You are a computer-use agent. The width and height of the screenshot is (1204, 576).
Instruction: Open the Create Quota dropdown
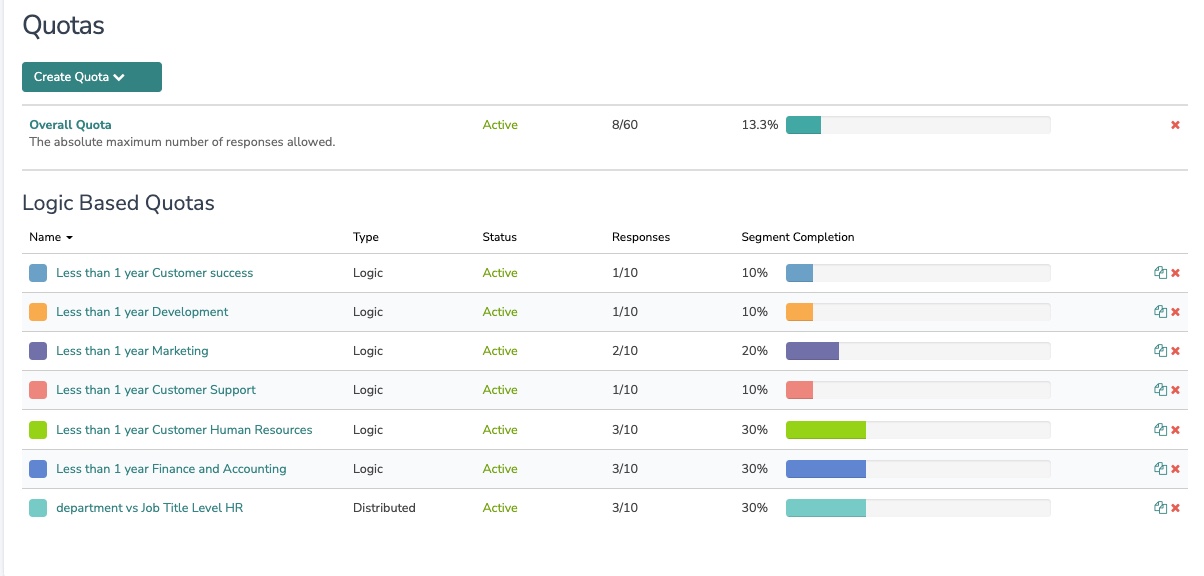coord(92,77)
